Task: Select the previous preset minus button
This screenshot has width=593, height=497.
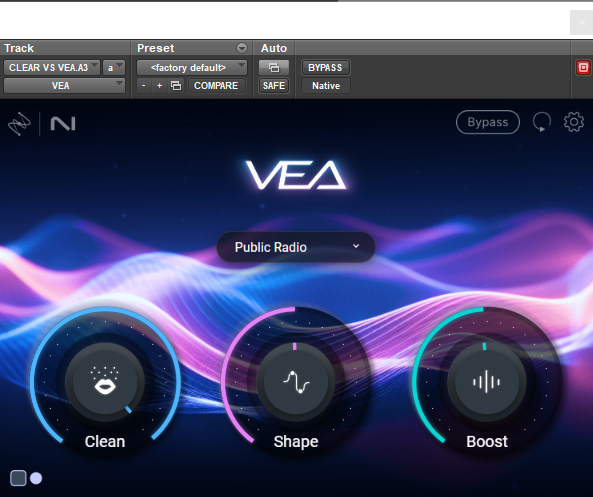Action: click(x=143, y=86)
